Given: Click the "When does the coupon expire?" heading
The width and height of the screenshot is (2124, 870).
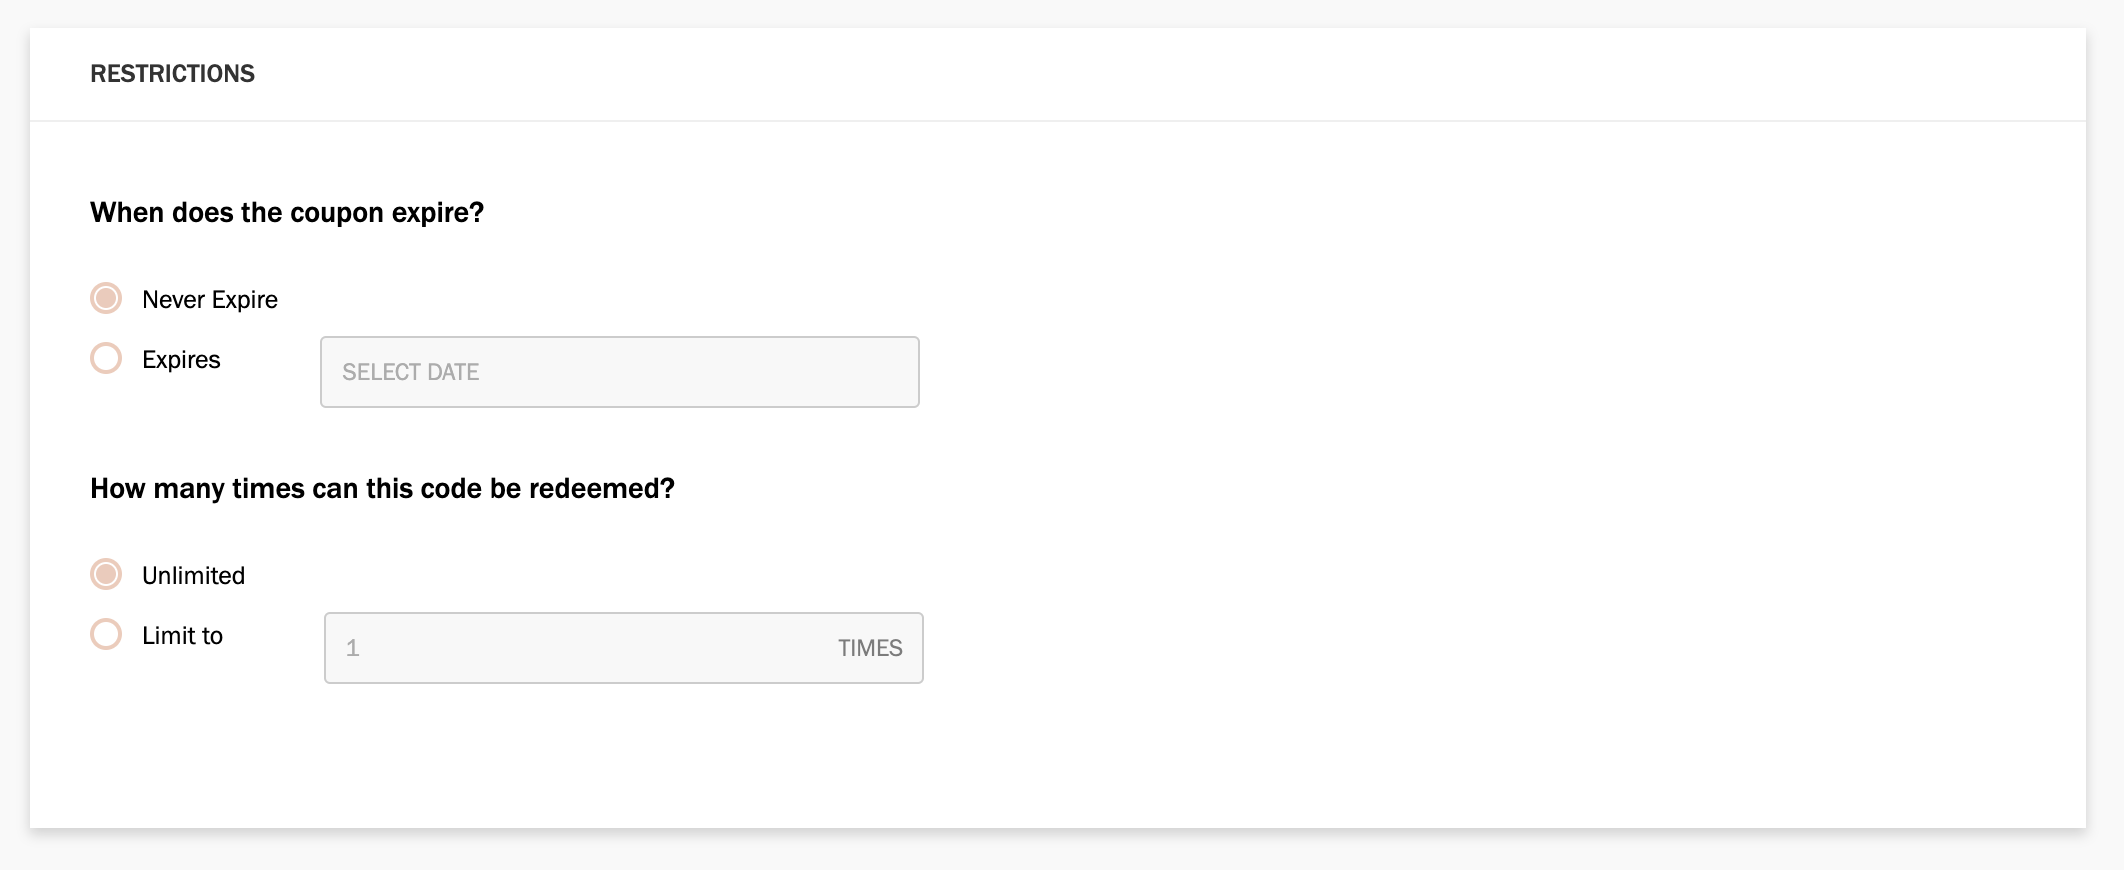Looking at the screenshot, I should click(287, 213).
